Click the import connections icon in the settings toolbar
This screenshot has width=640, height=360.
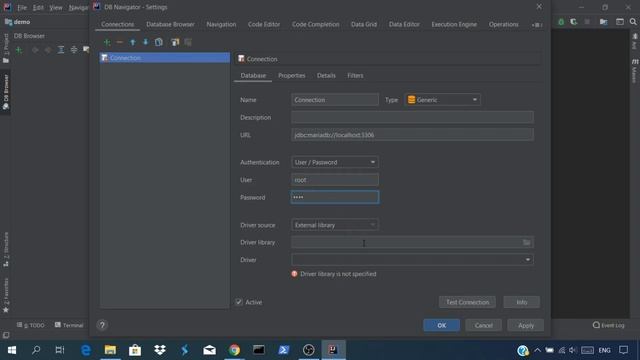click(x=175, y=42)
